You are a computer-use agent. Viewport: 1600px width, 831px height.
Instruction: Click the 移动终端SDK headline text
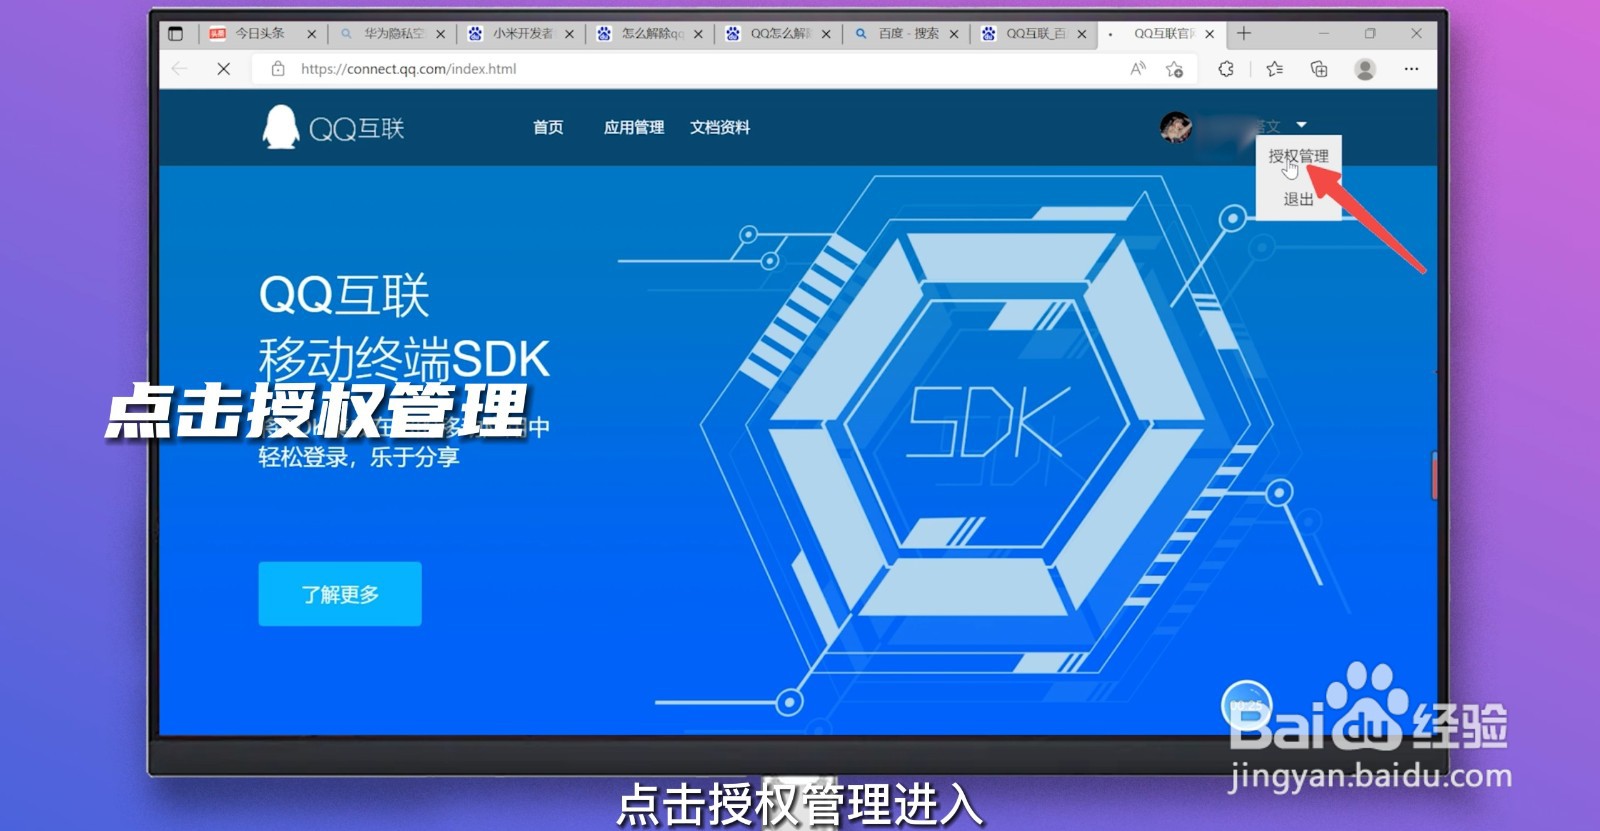coord(404,358)
